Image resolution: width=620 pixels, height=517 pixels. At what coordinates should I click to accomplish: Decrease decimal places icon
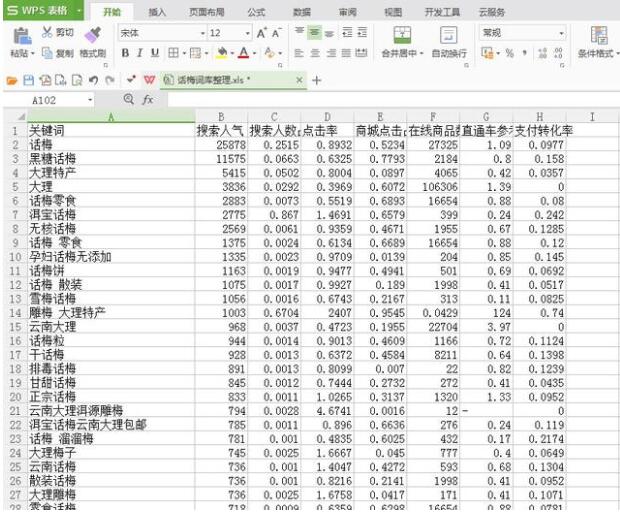558,53
